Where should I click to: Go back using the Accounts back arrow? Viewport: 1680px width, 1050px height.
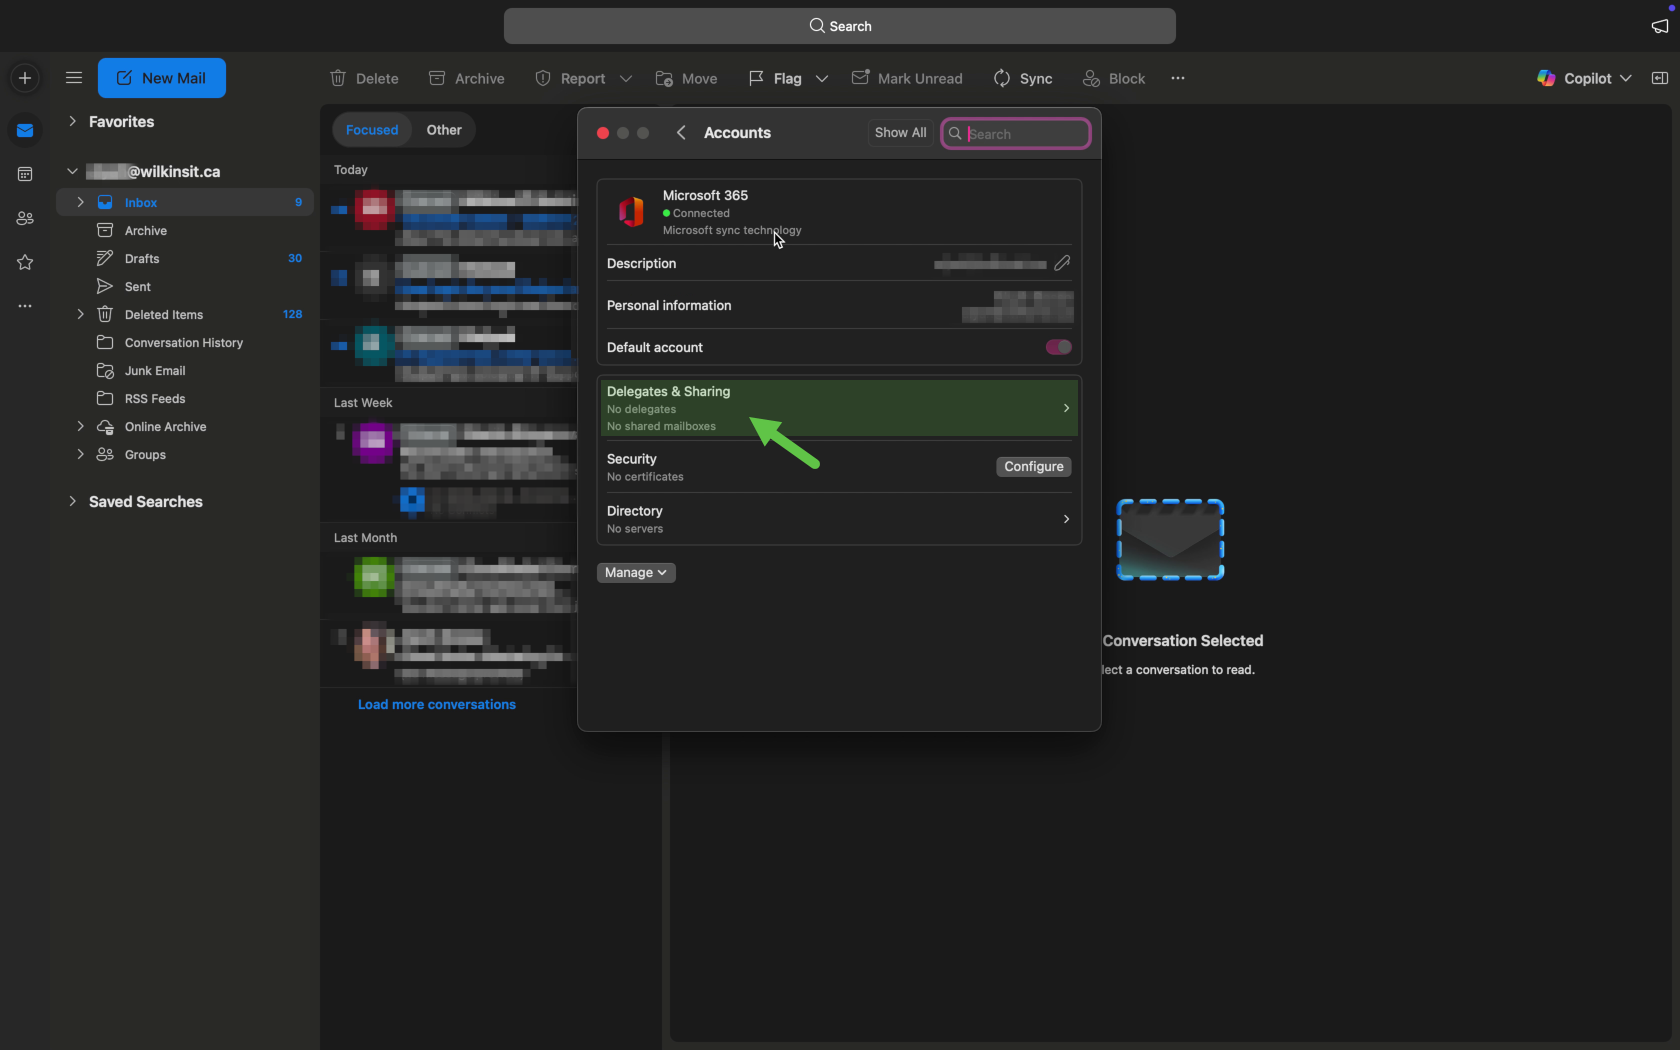(x=681, y=133)
